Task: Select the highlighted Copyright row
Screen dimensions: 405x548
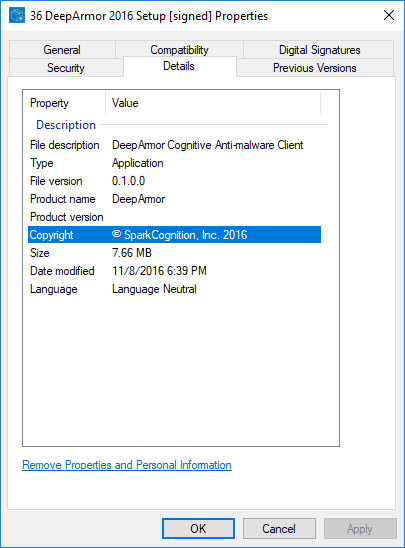Action: (174, 235)
